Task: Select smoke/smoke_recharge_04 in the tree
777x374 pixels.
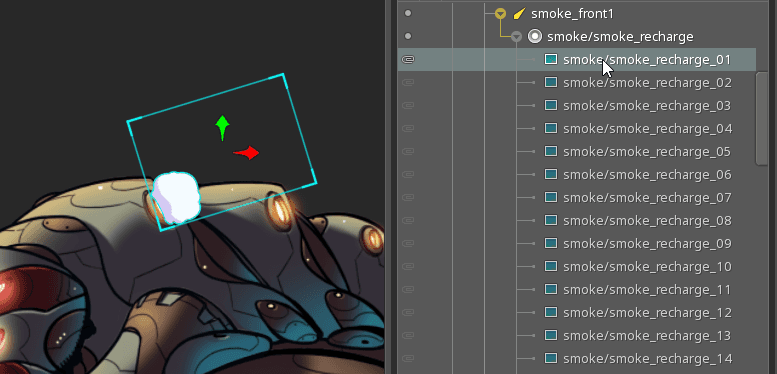Action: 647,129
